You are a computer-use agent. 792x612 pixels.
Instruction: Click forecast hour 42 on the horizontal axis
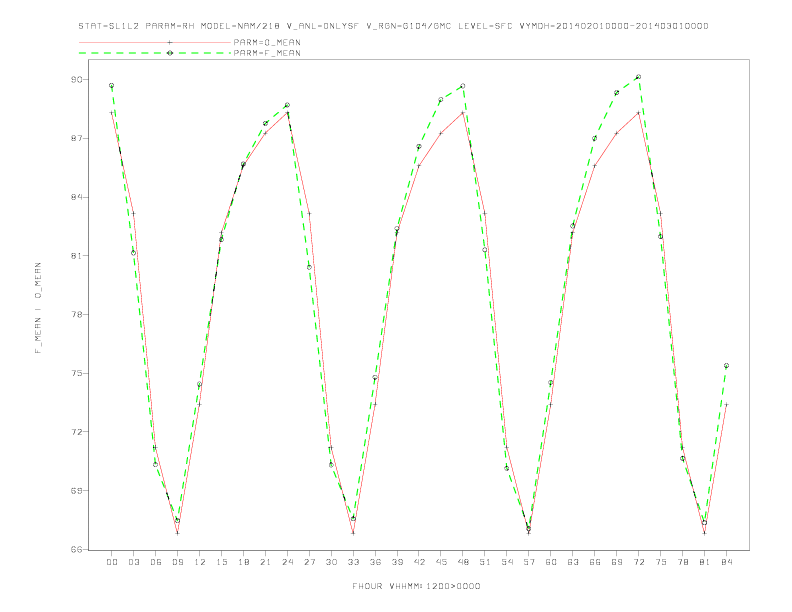(x=419, y=562)
